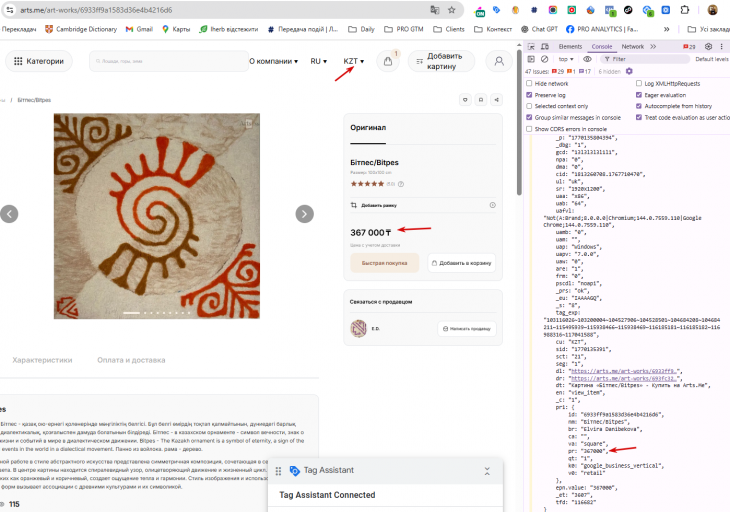
Task: Open the Chrome extensions puzzle icon
Action: pyautogui.click(x=684, y=10)
